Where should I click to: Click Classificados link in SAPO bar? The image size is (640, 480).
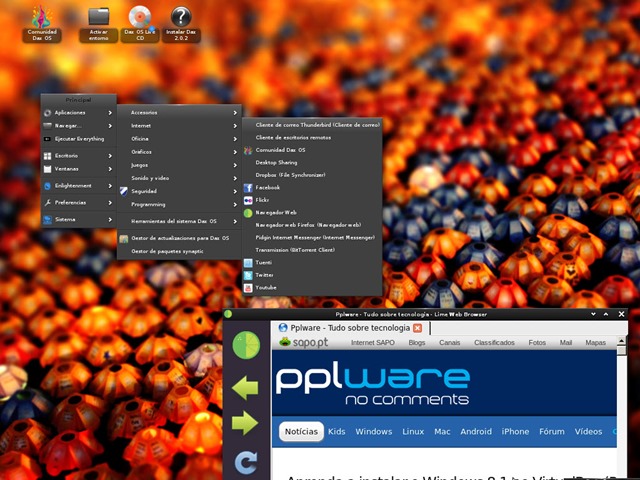[x=494, y=343]
